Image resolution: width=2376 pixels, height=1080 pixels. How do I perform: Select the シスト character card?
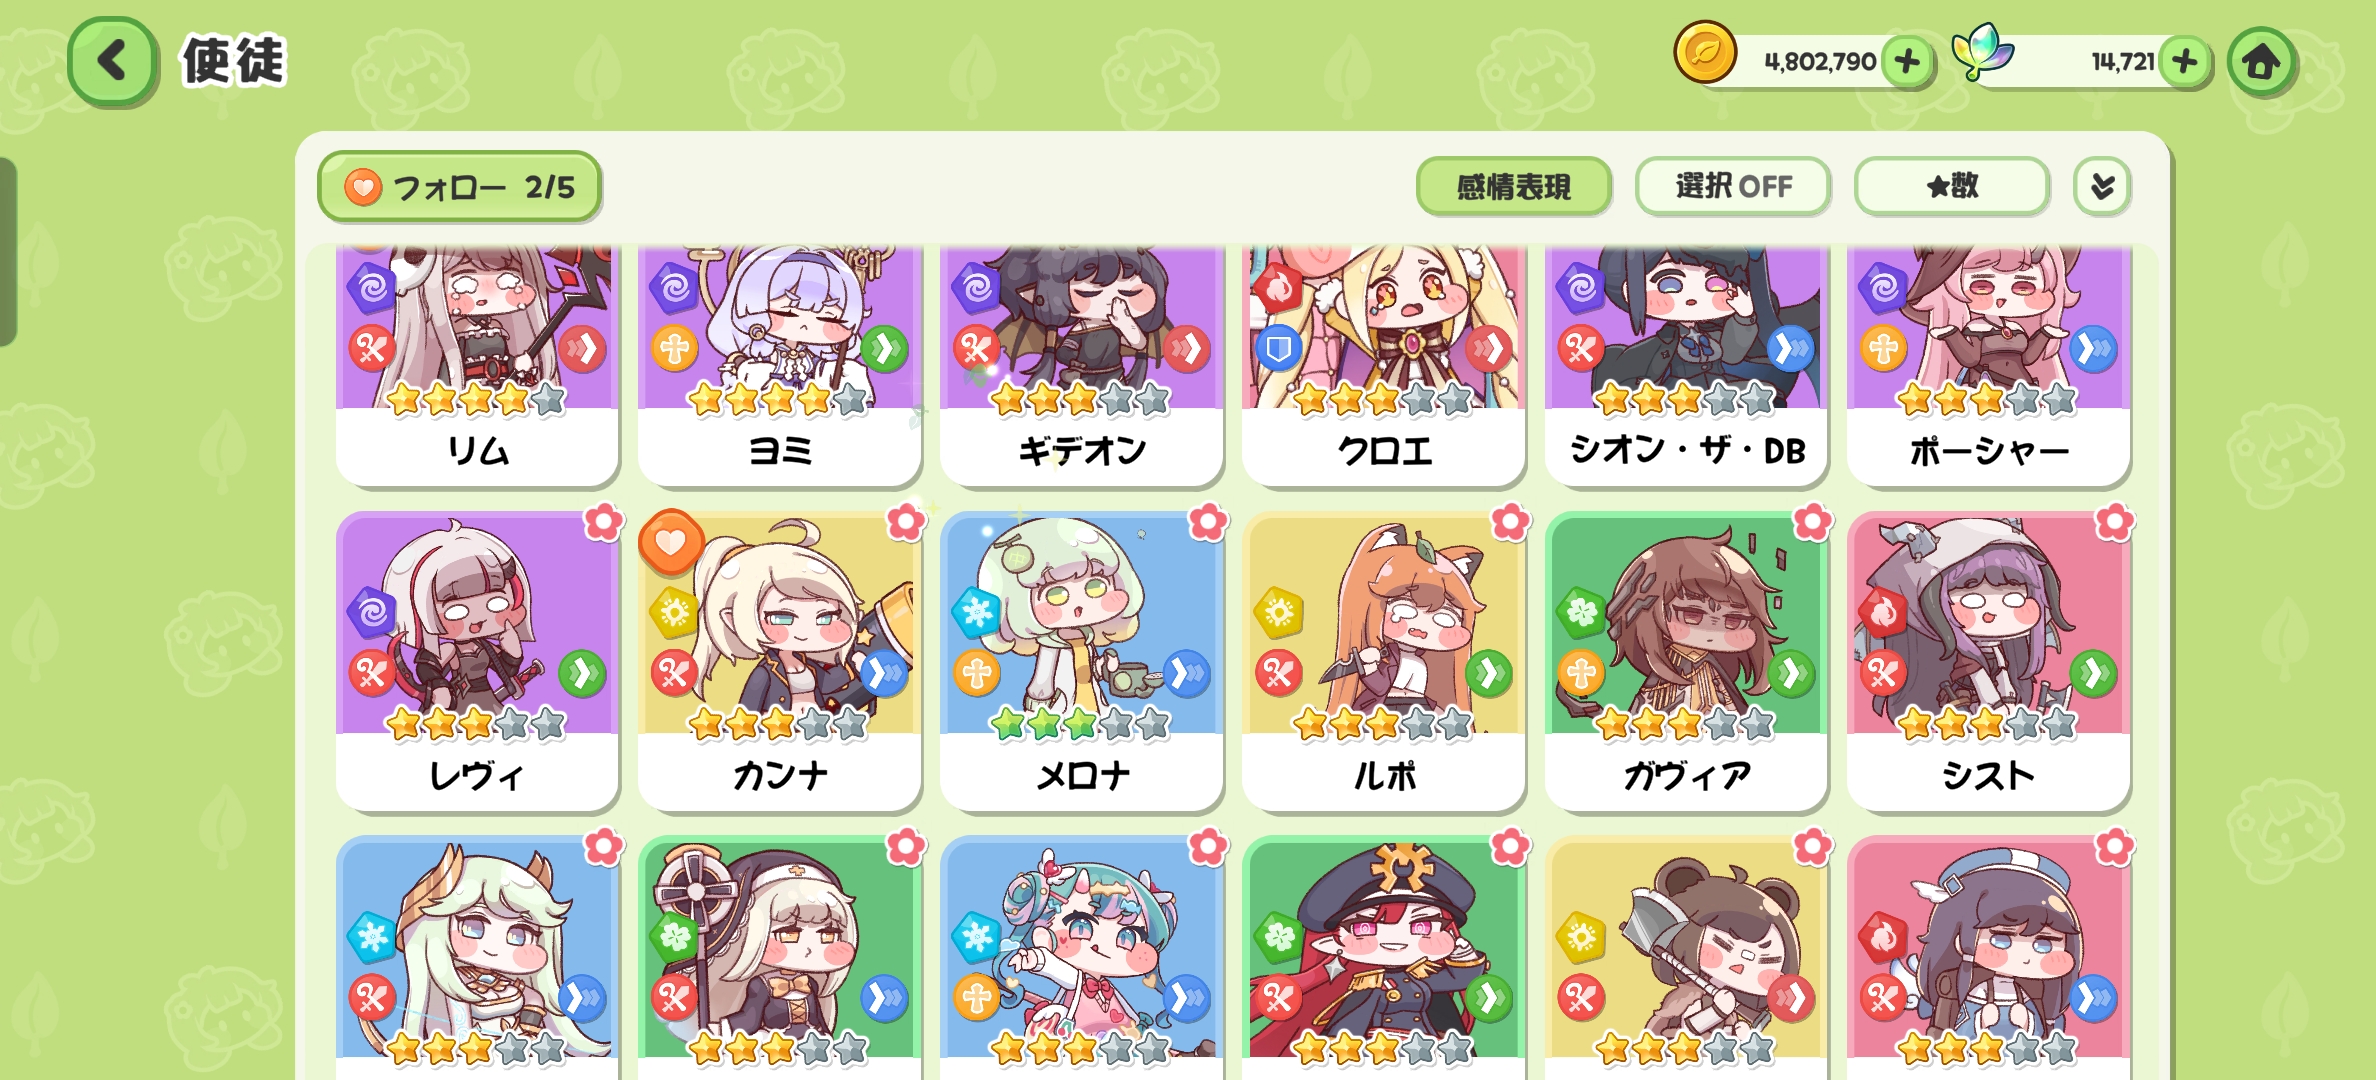click(x=1988, y=661)
